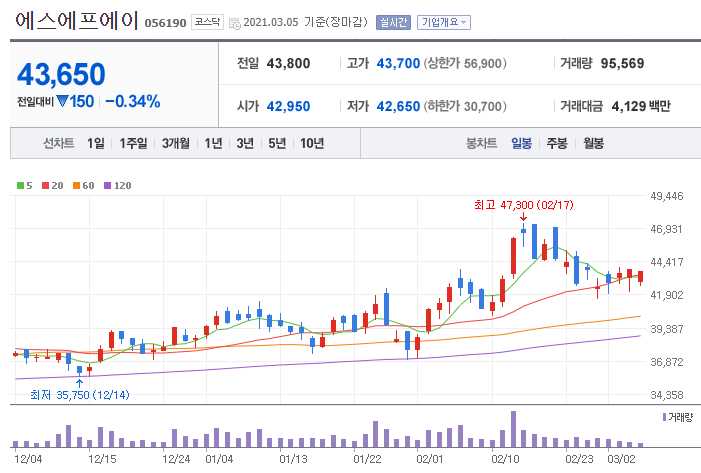
Task: Click the stock code 056190
Action: coord(165,23)
